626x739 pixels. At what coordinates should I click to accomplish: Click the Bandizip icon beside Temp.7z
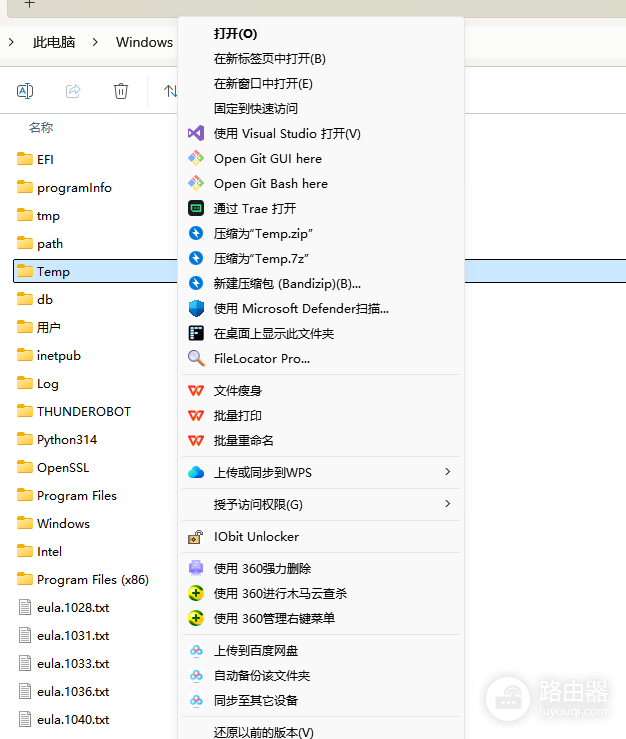pyautogui.click(x=196, y=258)
